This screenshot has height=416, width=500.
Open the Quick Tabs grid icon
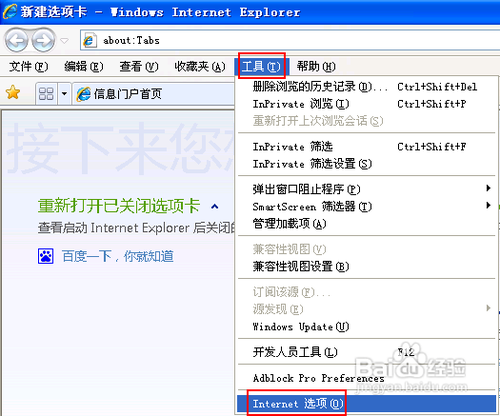46,94
